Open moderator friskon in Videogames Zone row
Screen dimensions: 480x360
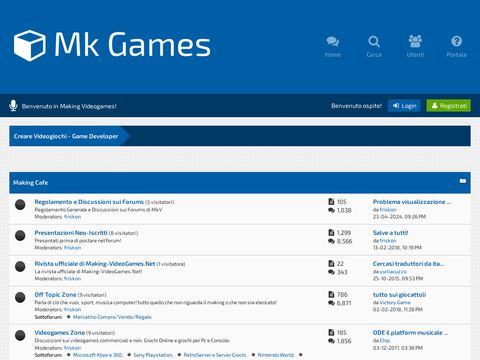point(72,348)
